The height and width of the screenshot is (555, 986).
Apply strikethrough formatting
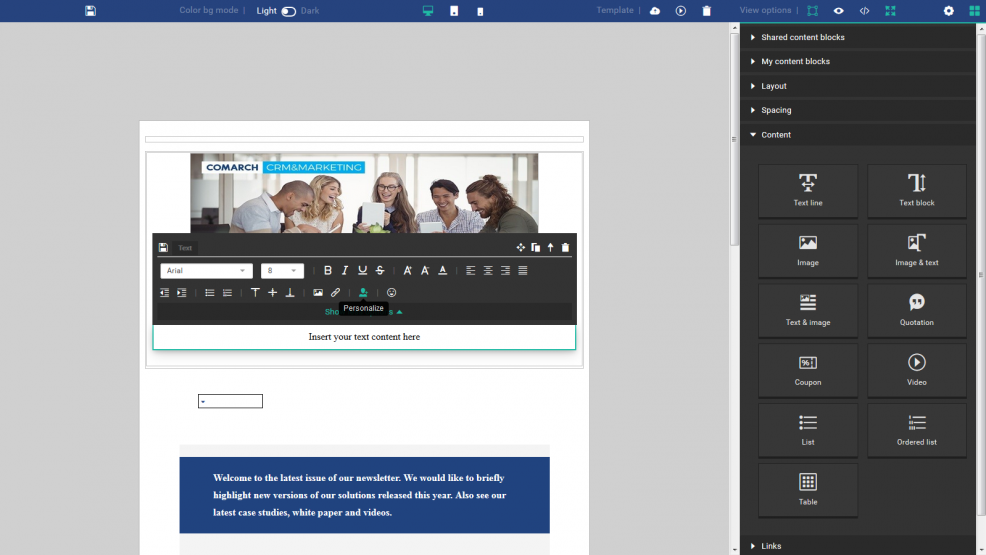point(380,271)
